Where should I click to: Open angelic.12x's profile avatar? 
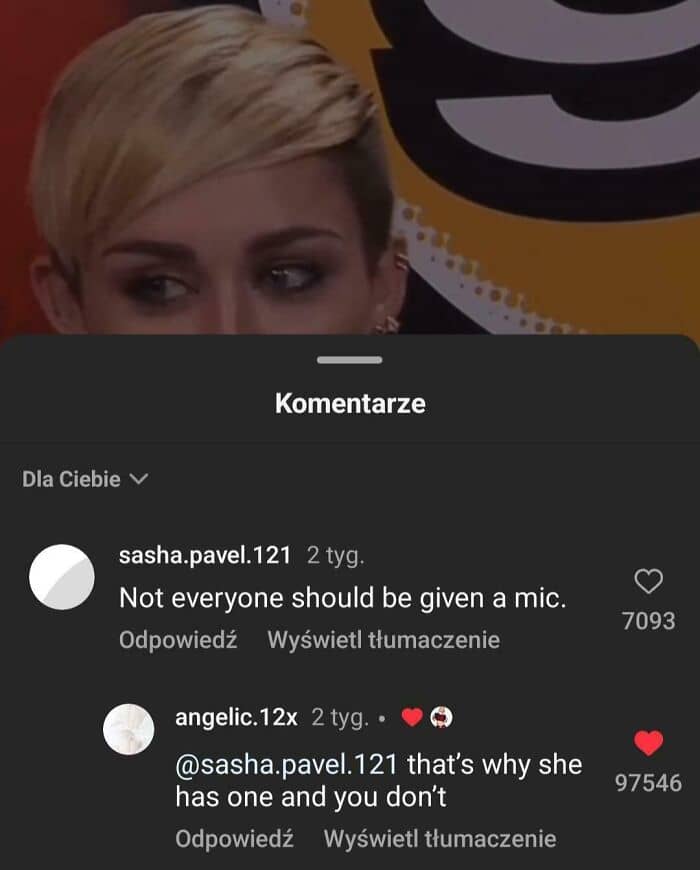(129, 729)
